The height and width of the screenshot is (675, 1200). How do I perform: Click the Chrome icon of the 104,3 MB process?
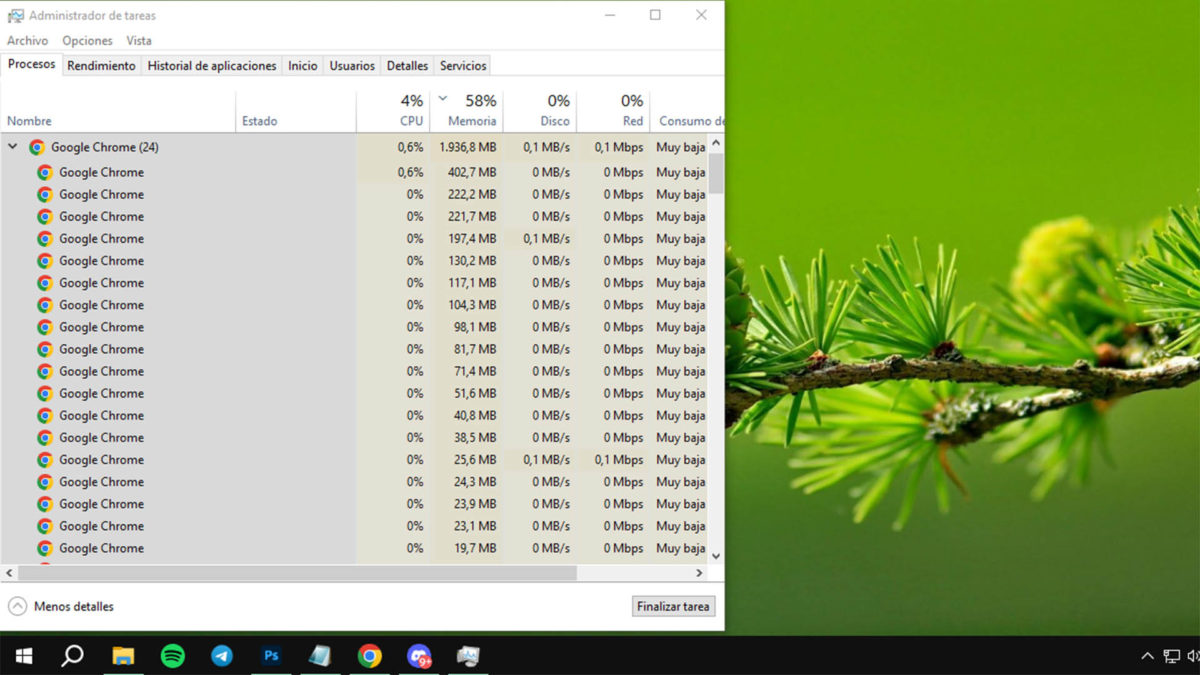(45, 305)
